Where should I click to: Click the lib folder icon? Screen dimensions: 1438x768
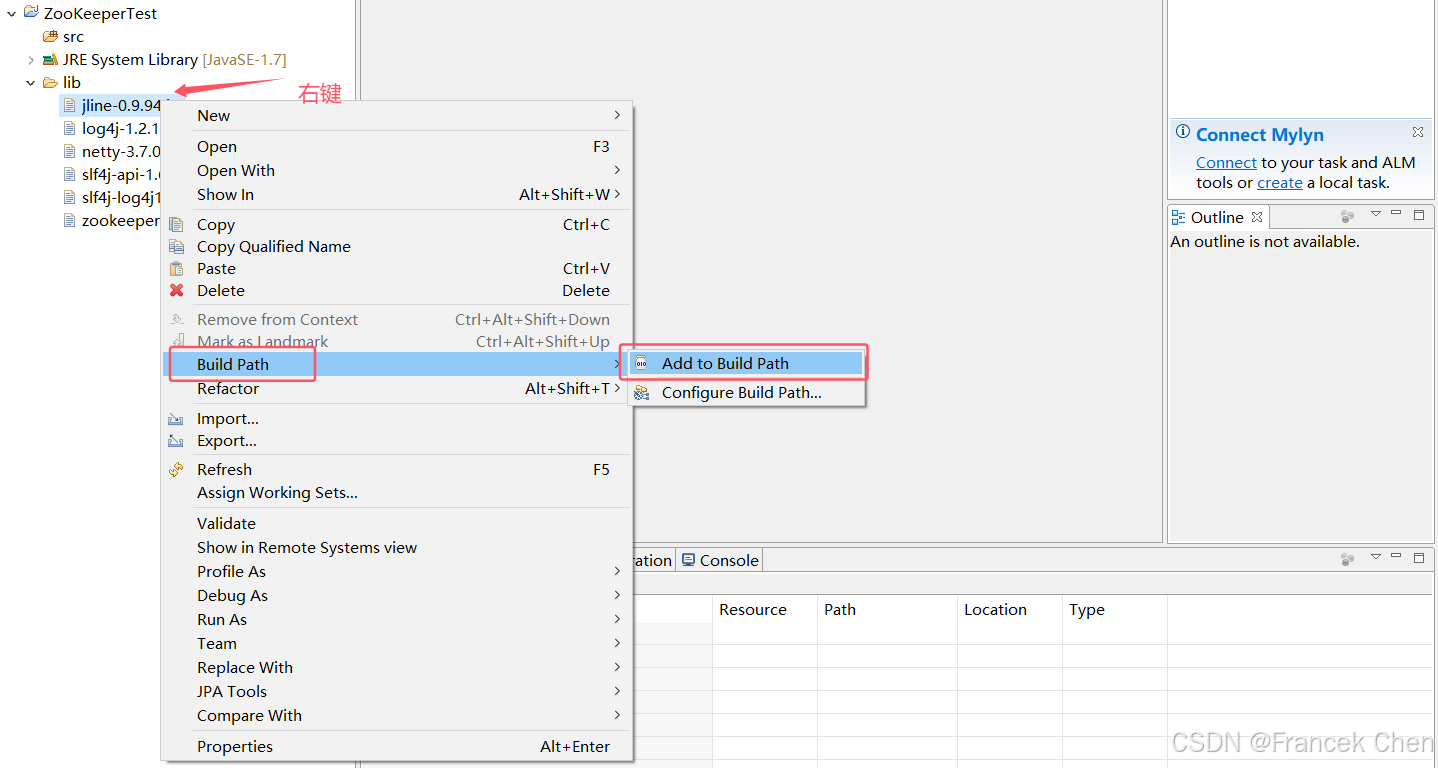[x=50, y=83]
